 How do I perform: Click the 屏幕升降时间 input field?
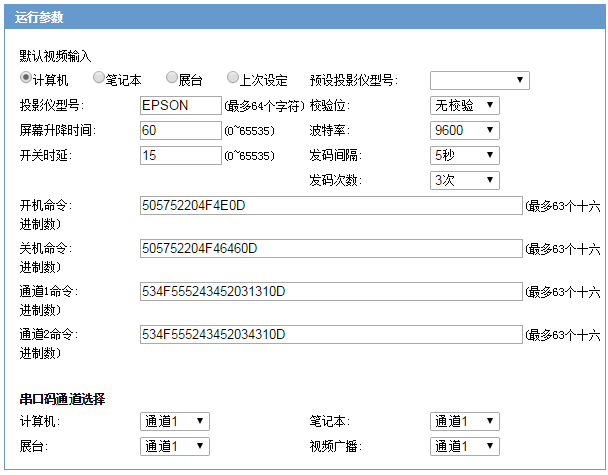click(x=180, y=130)
